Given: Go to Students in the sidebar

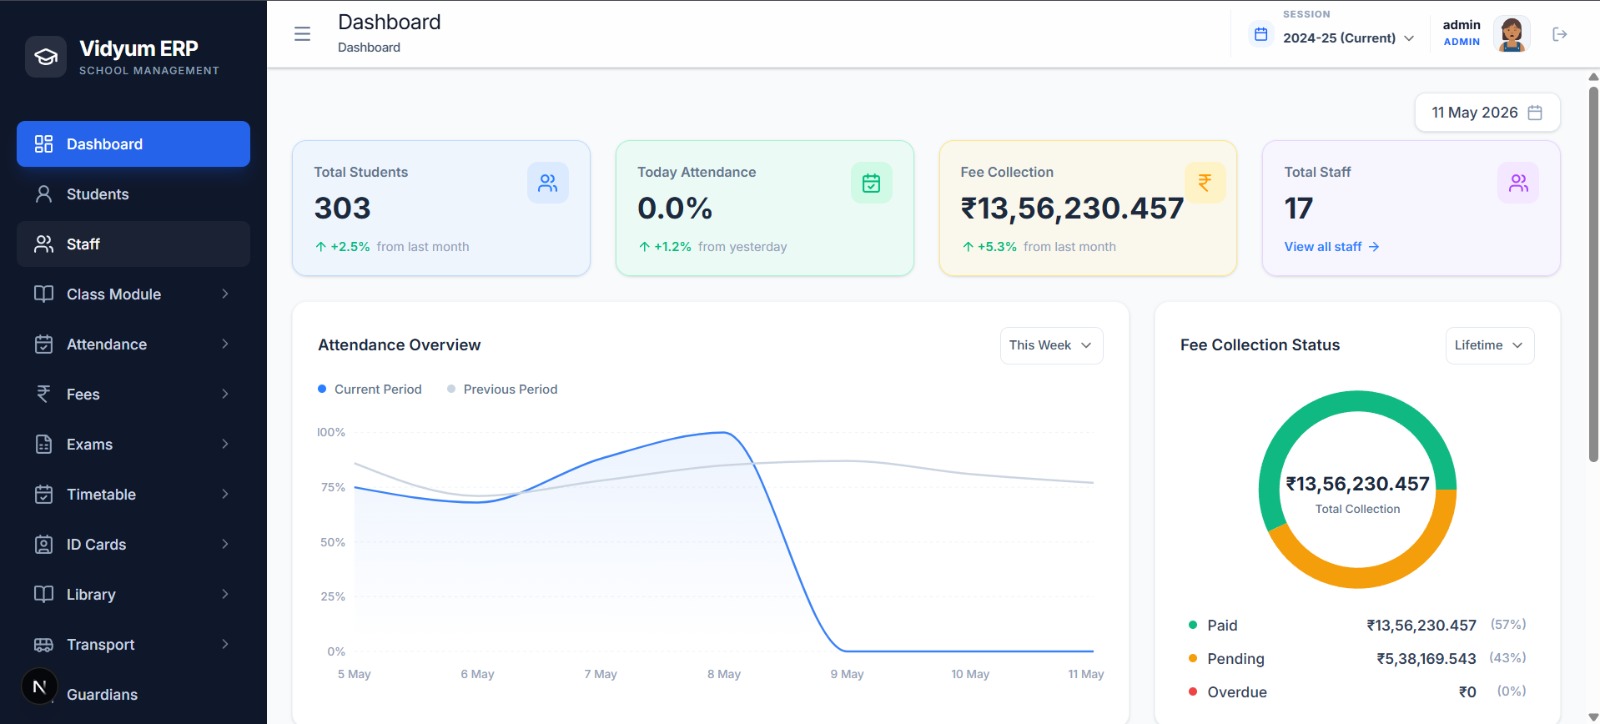Looking at the screenshot, I should [x=133, y=194].
